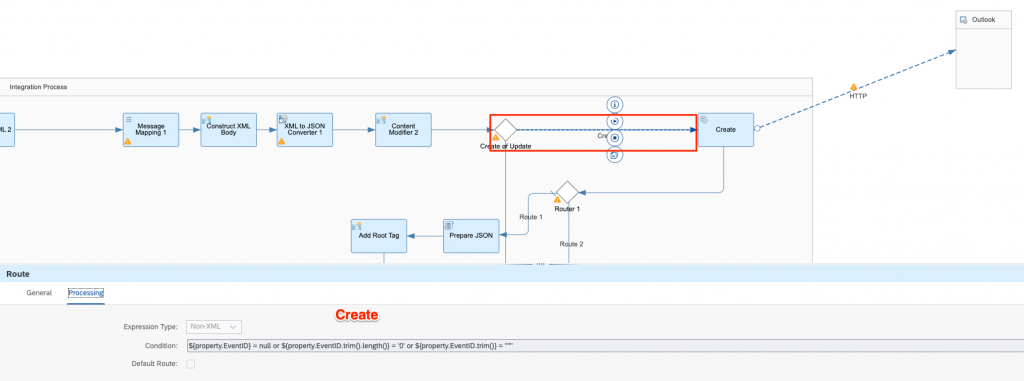Viewport: 1024px width, 381px height.
Task: Toggle the Default Route checkbox
Action: 191,364
